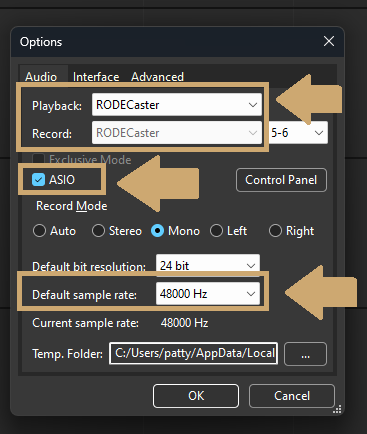367x434 pixels.
Task: Close the Options dialog with the X
Action: (329, 41)
